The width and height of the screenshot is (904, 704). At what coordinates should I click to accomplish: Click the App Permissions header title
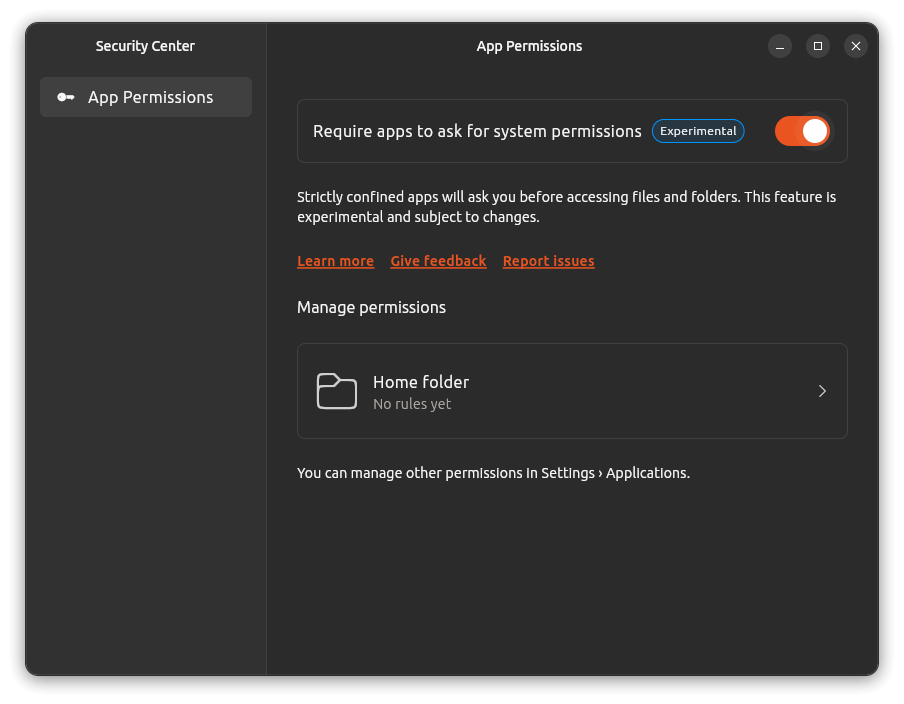tap(529, 46)
